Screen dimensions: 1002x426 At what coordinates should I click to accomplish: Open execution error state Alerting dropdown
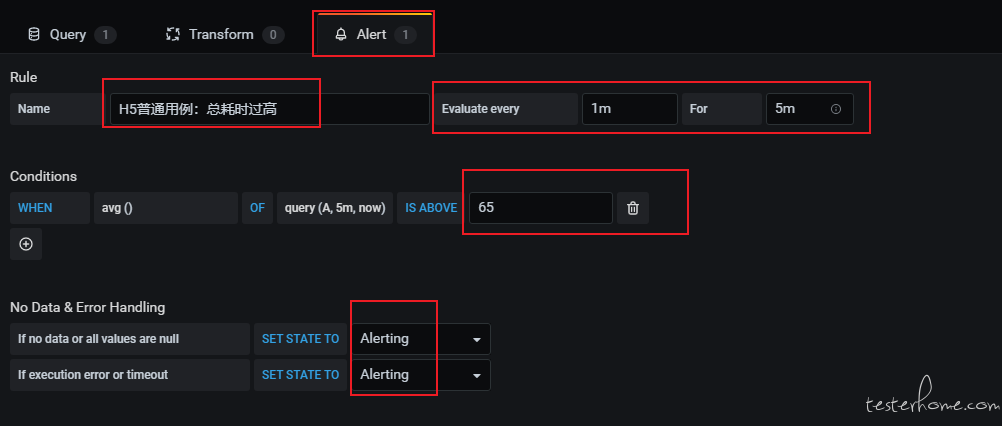(420, 375)
